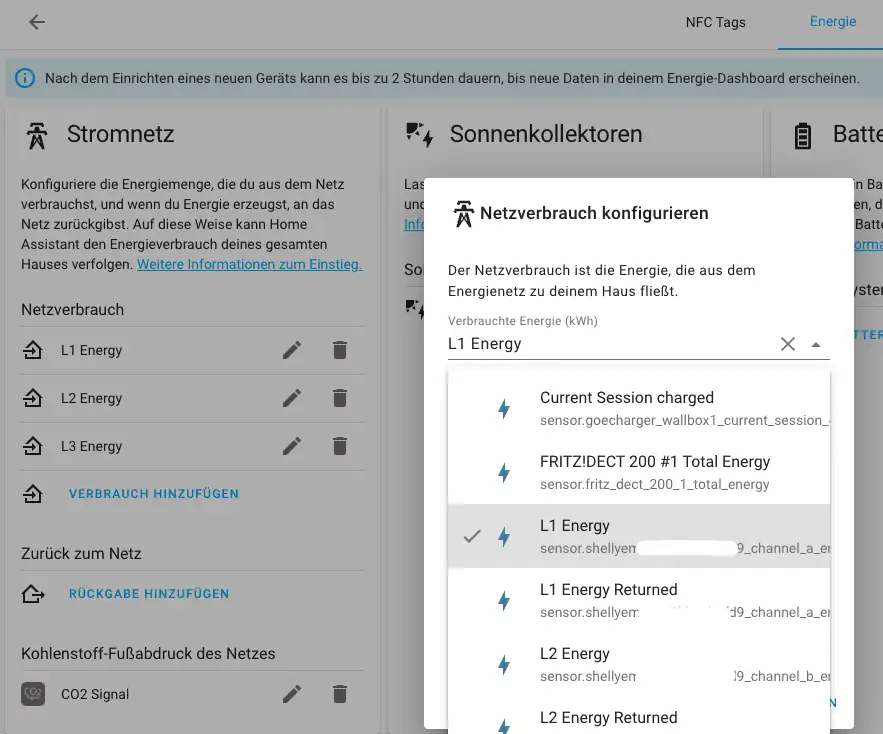
Task: Delete the L3 Energy consumption entry
Action: pos(340,446)
